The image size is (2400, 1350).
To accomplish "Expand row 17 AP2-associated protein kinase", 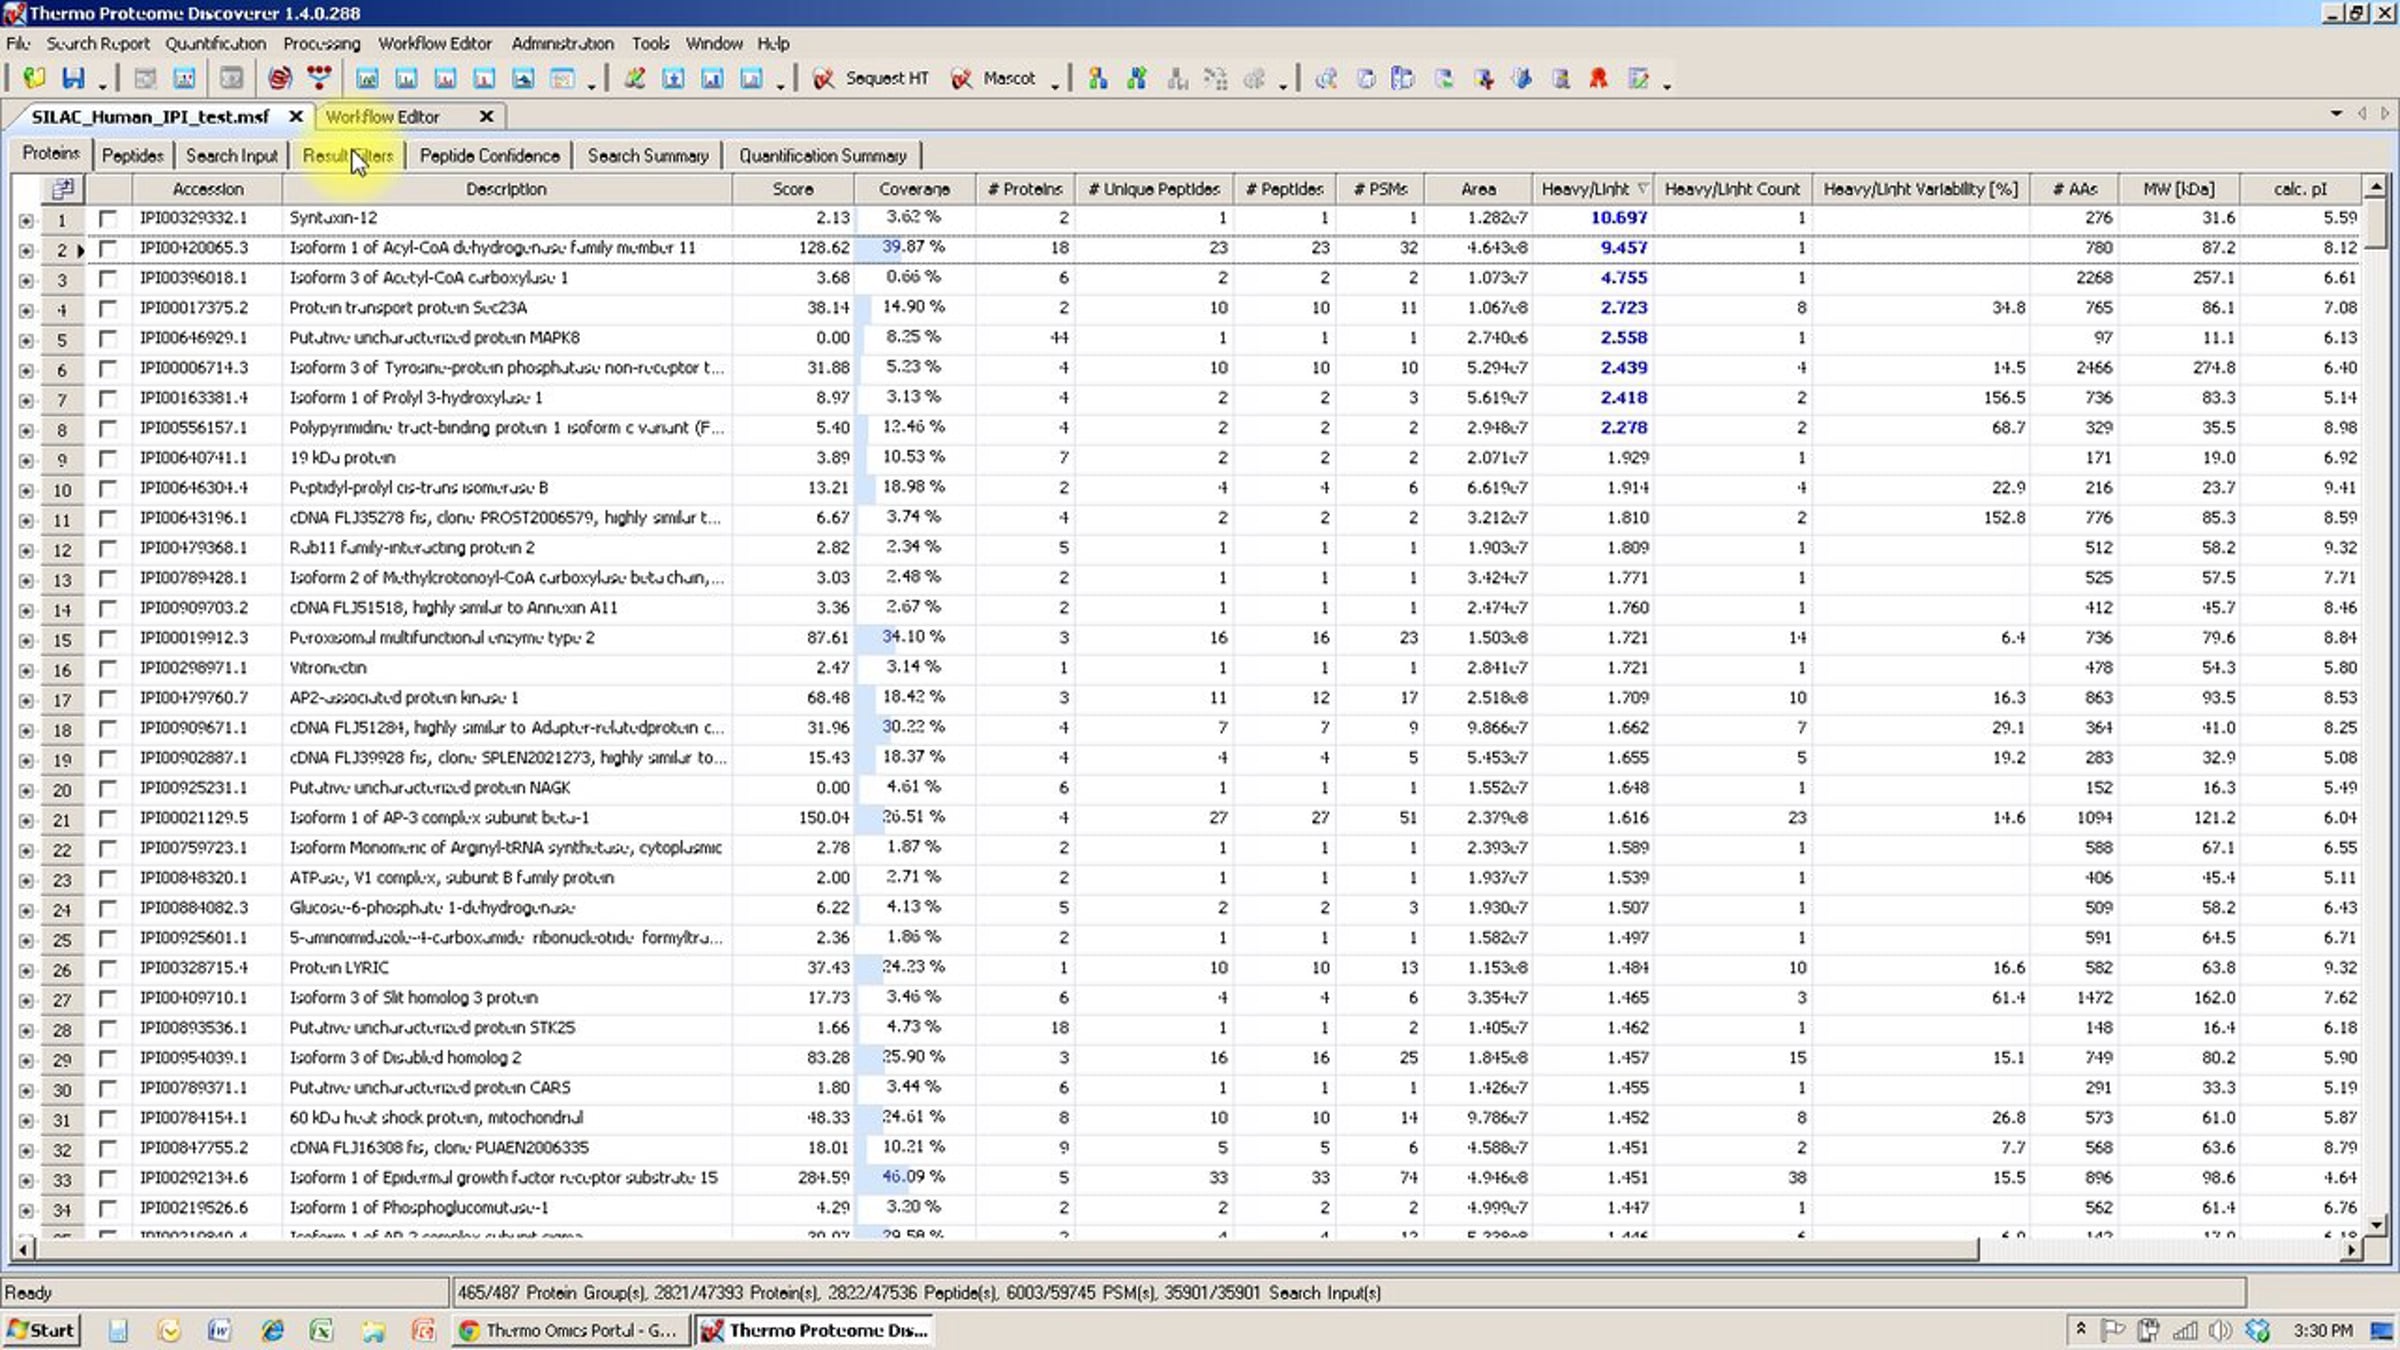I will pyautogui.click(x=25, y=700).
